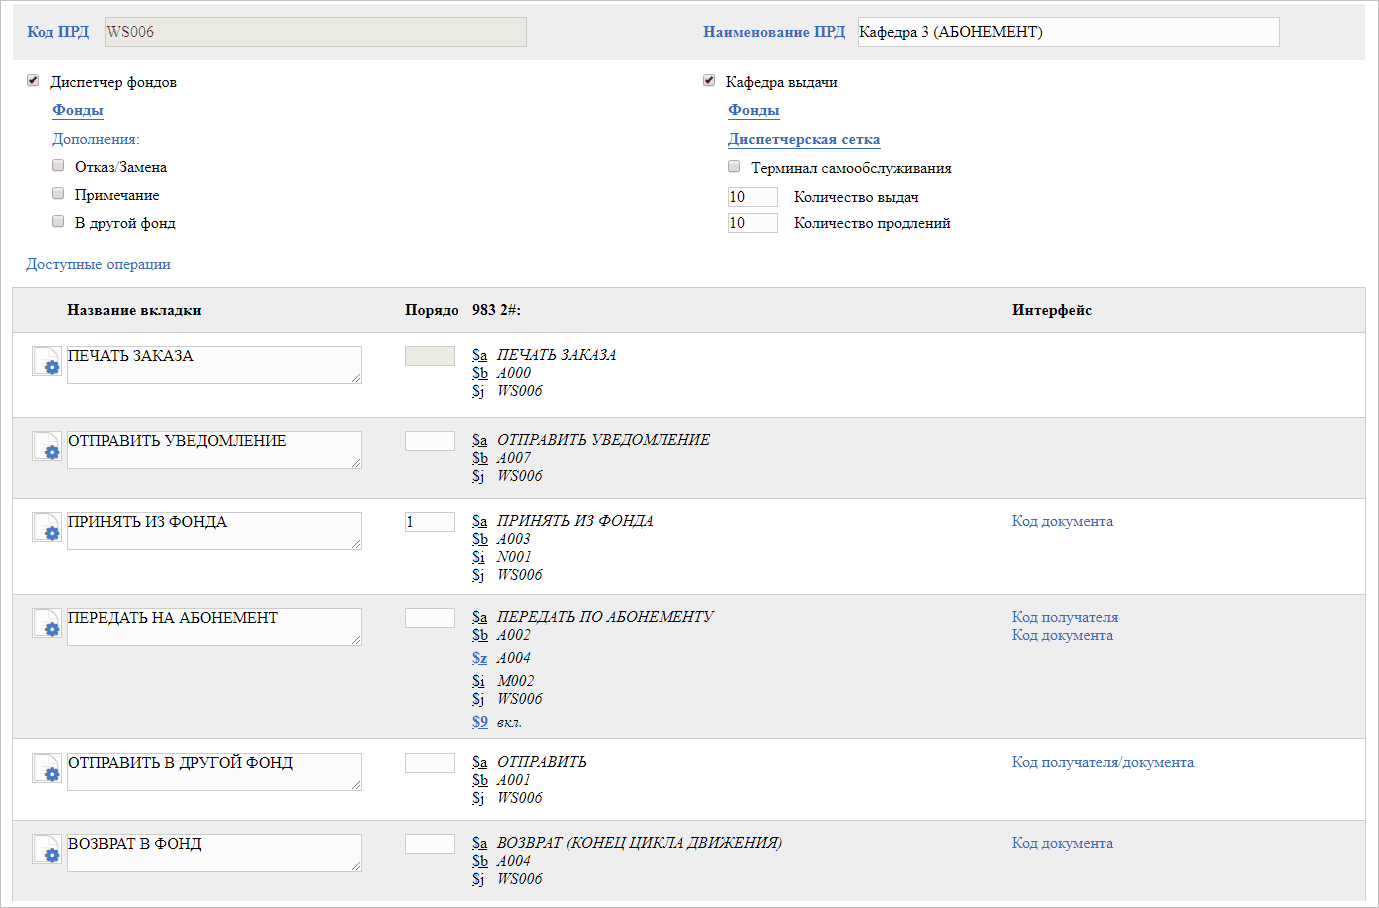
Task: Click settings icon beside ПЕЧАТЬ ЗАКАЗА row
Action: pyautogui.click(x=47, y=362)
